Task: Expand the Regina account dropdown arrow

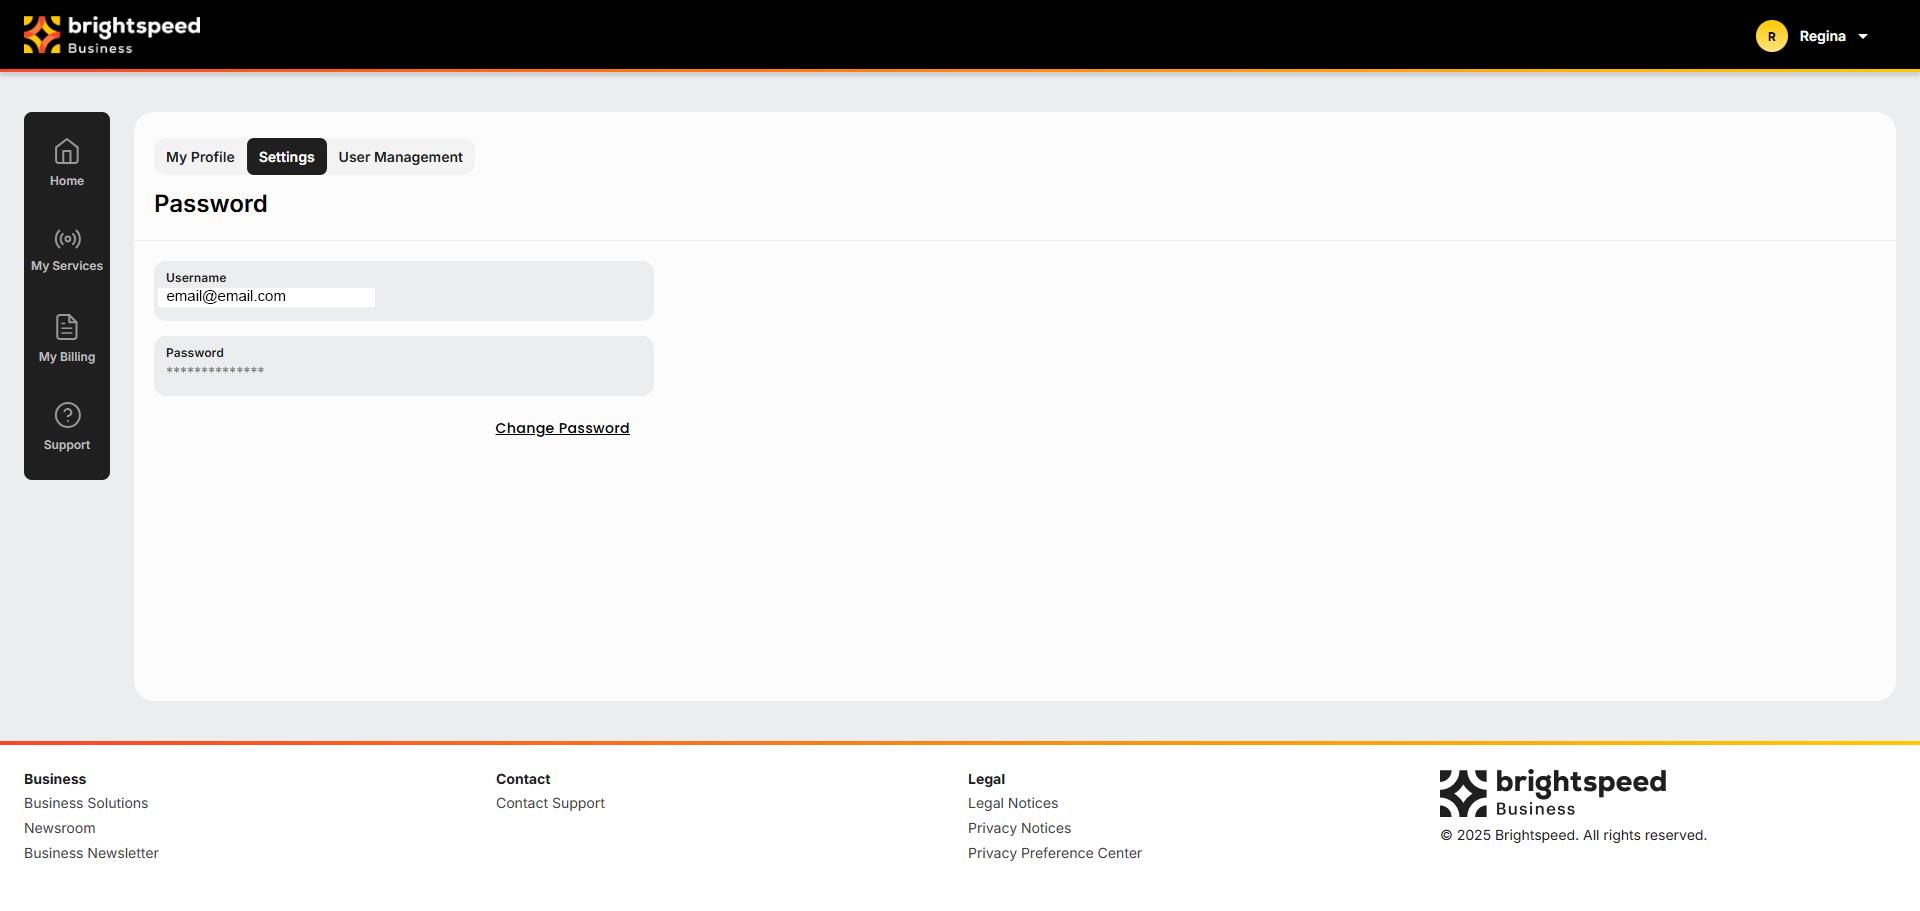Action: [x=1863, y=37]
